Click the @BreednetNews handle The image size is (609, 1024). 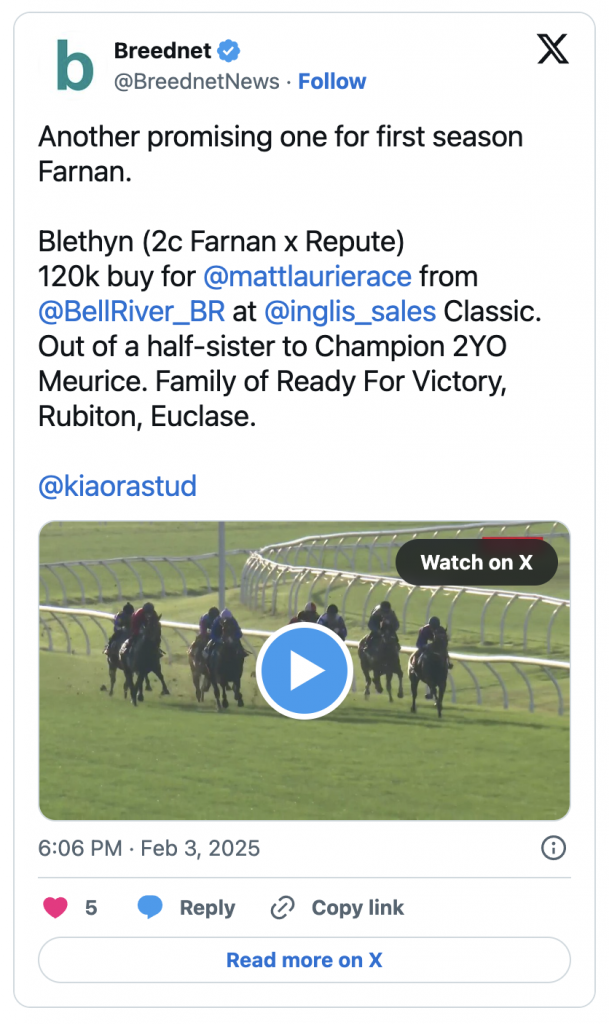pyautogui.click(x=196, y=82)
